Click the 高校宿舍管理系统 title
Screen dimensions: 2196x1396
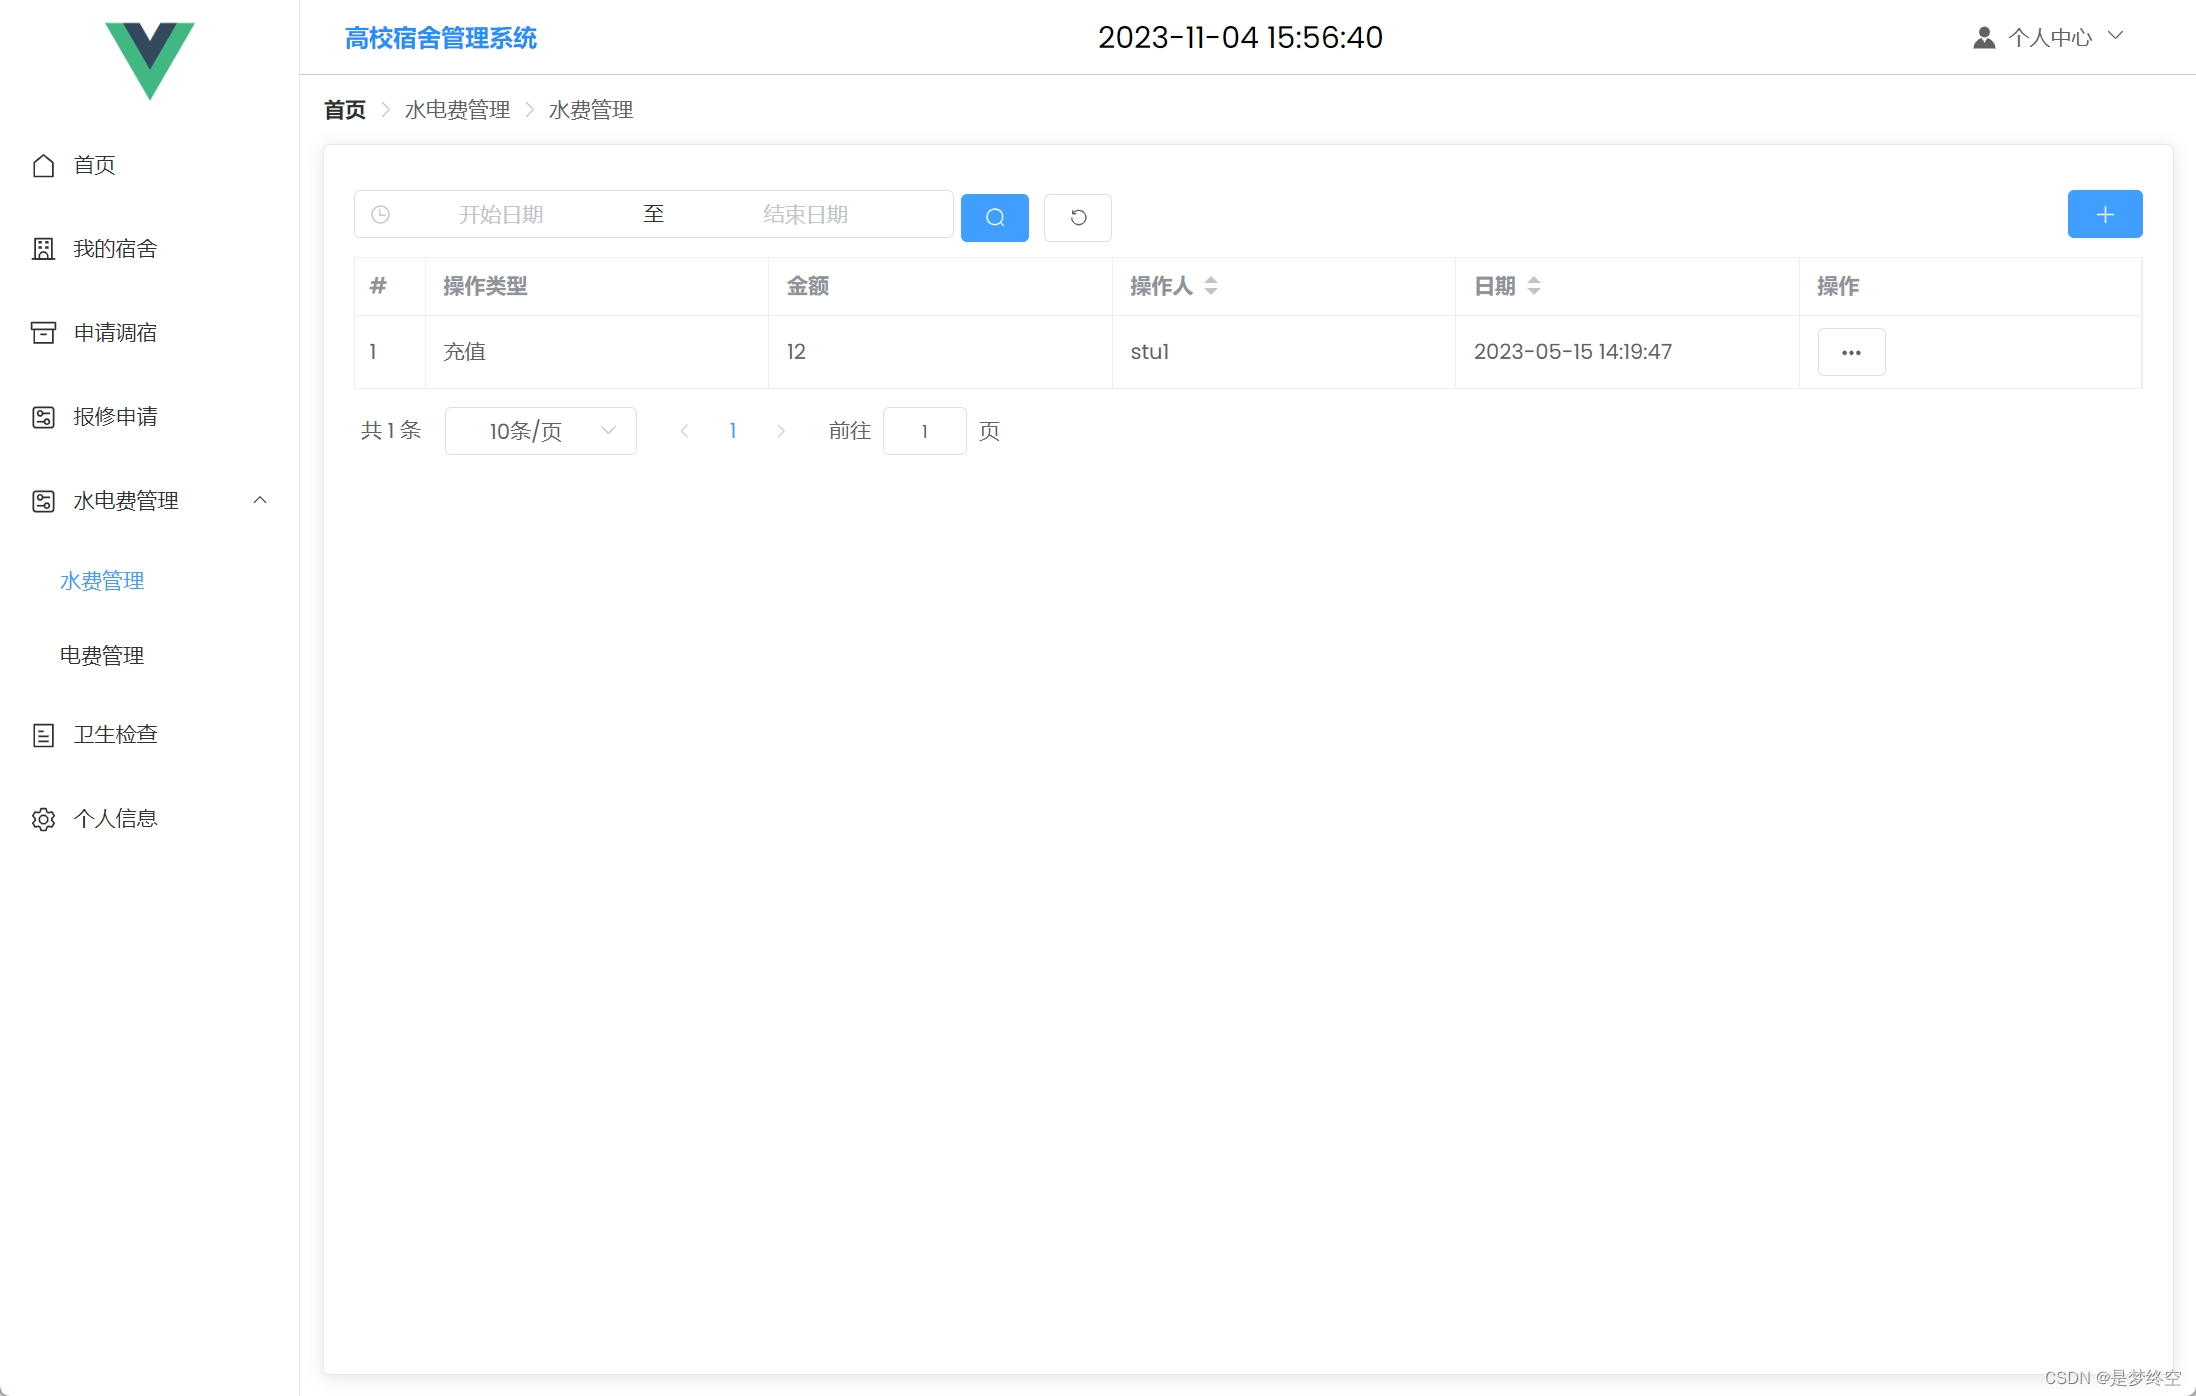pyautogui.click(x=441, y=38)
